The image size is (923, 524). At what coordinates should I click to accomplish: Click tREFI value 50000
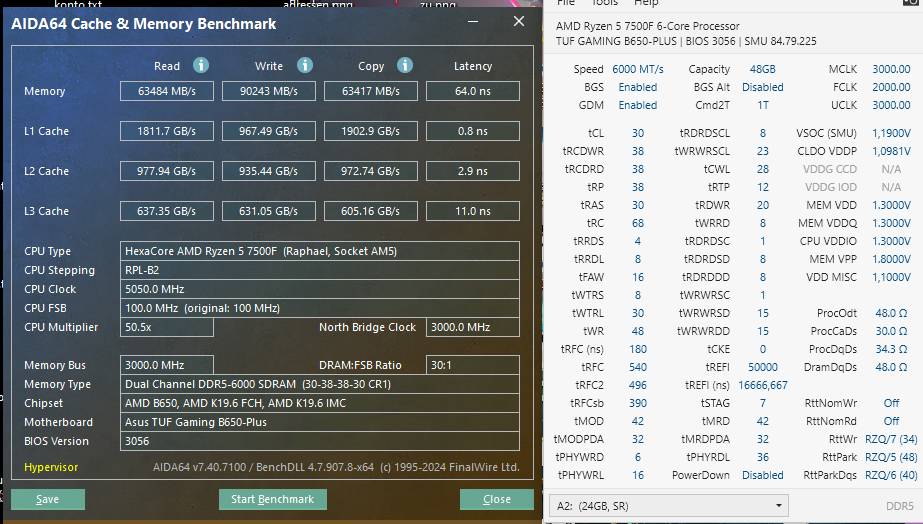point(762,367)
